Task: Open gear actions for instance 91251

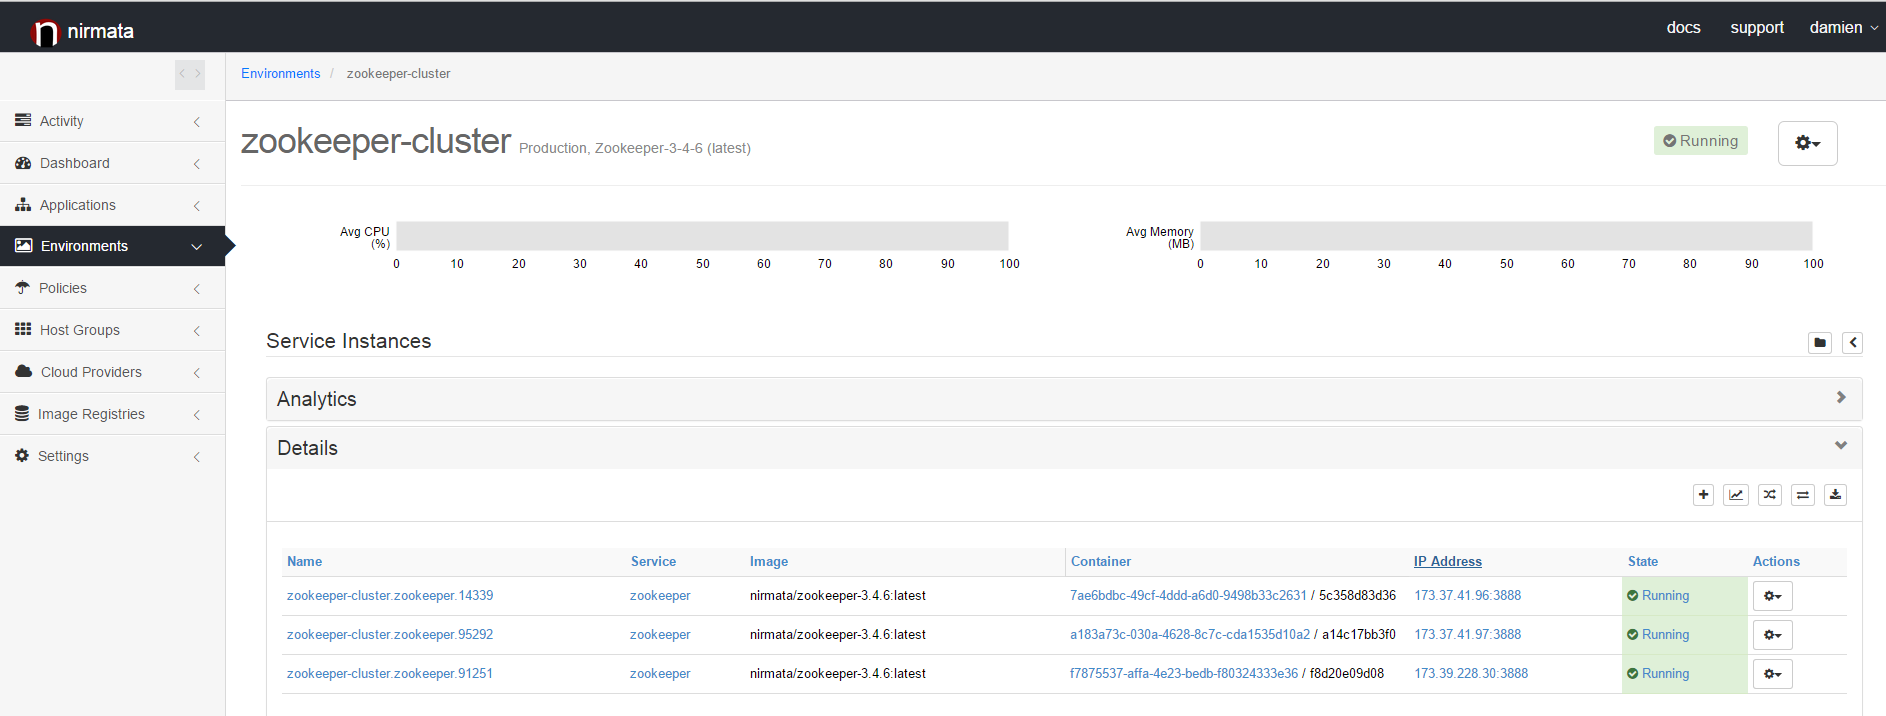Action: tap(1773, 674)
